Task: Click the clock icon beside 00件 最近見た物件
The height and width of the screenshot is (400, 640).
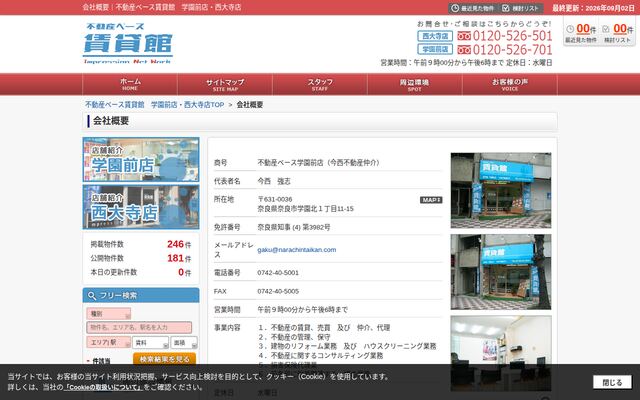Action: [570, 29]
